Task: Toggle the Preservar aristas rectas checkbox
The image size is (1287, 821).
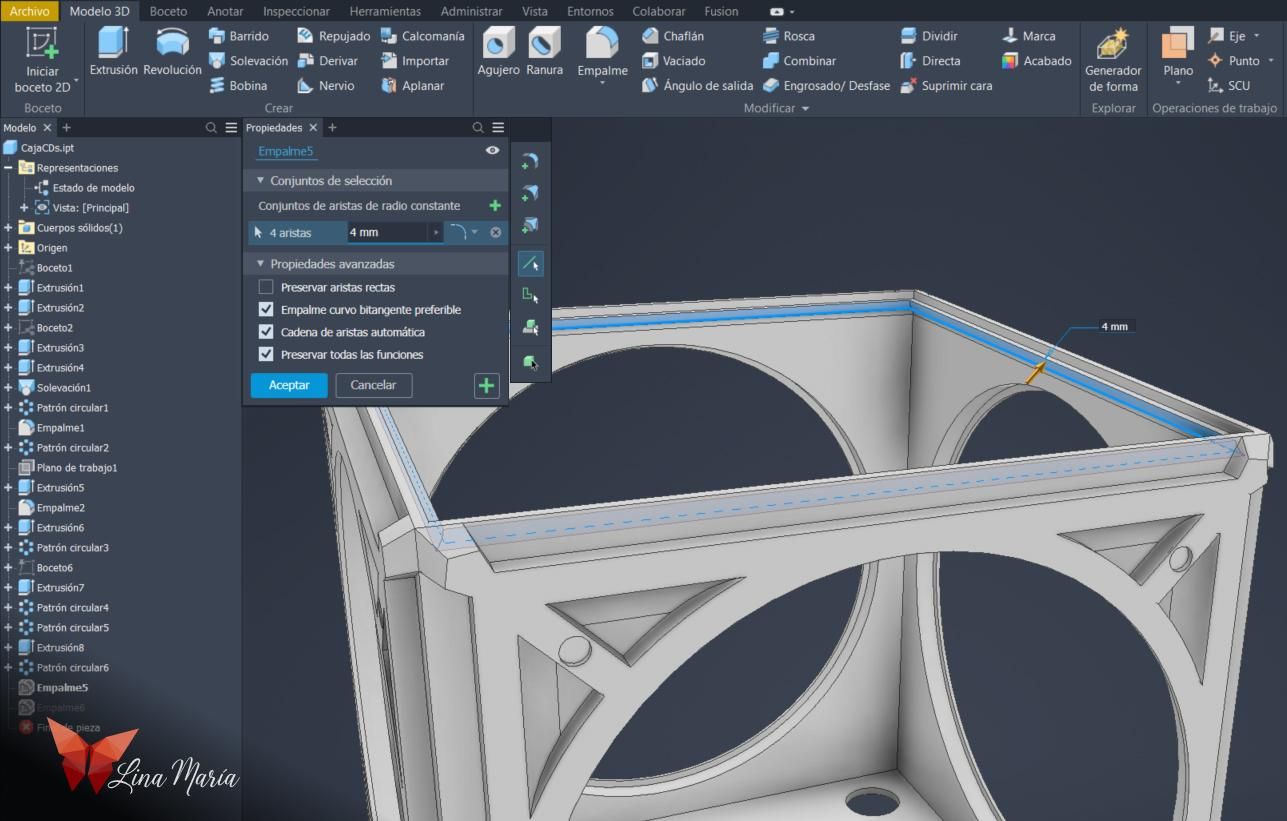Action: point(266,287)
